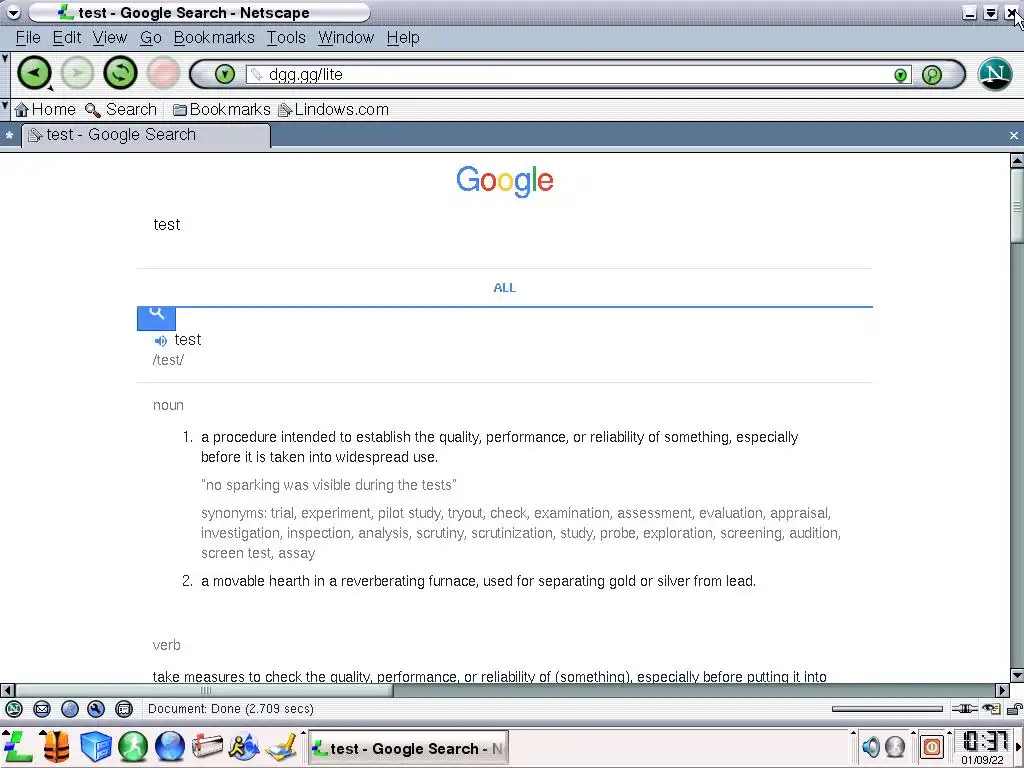Open the orange life vest help icon

coord(56,747)
